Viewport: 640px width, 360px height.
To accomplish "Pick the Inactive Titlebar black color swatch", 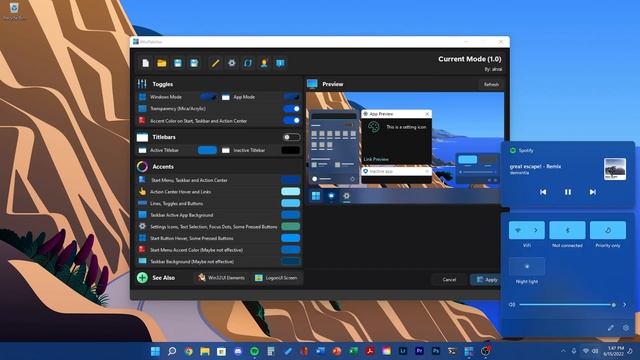I will tap(291, 150).
